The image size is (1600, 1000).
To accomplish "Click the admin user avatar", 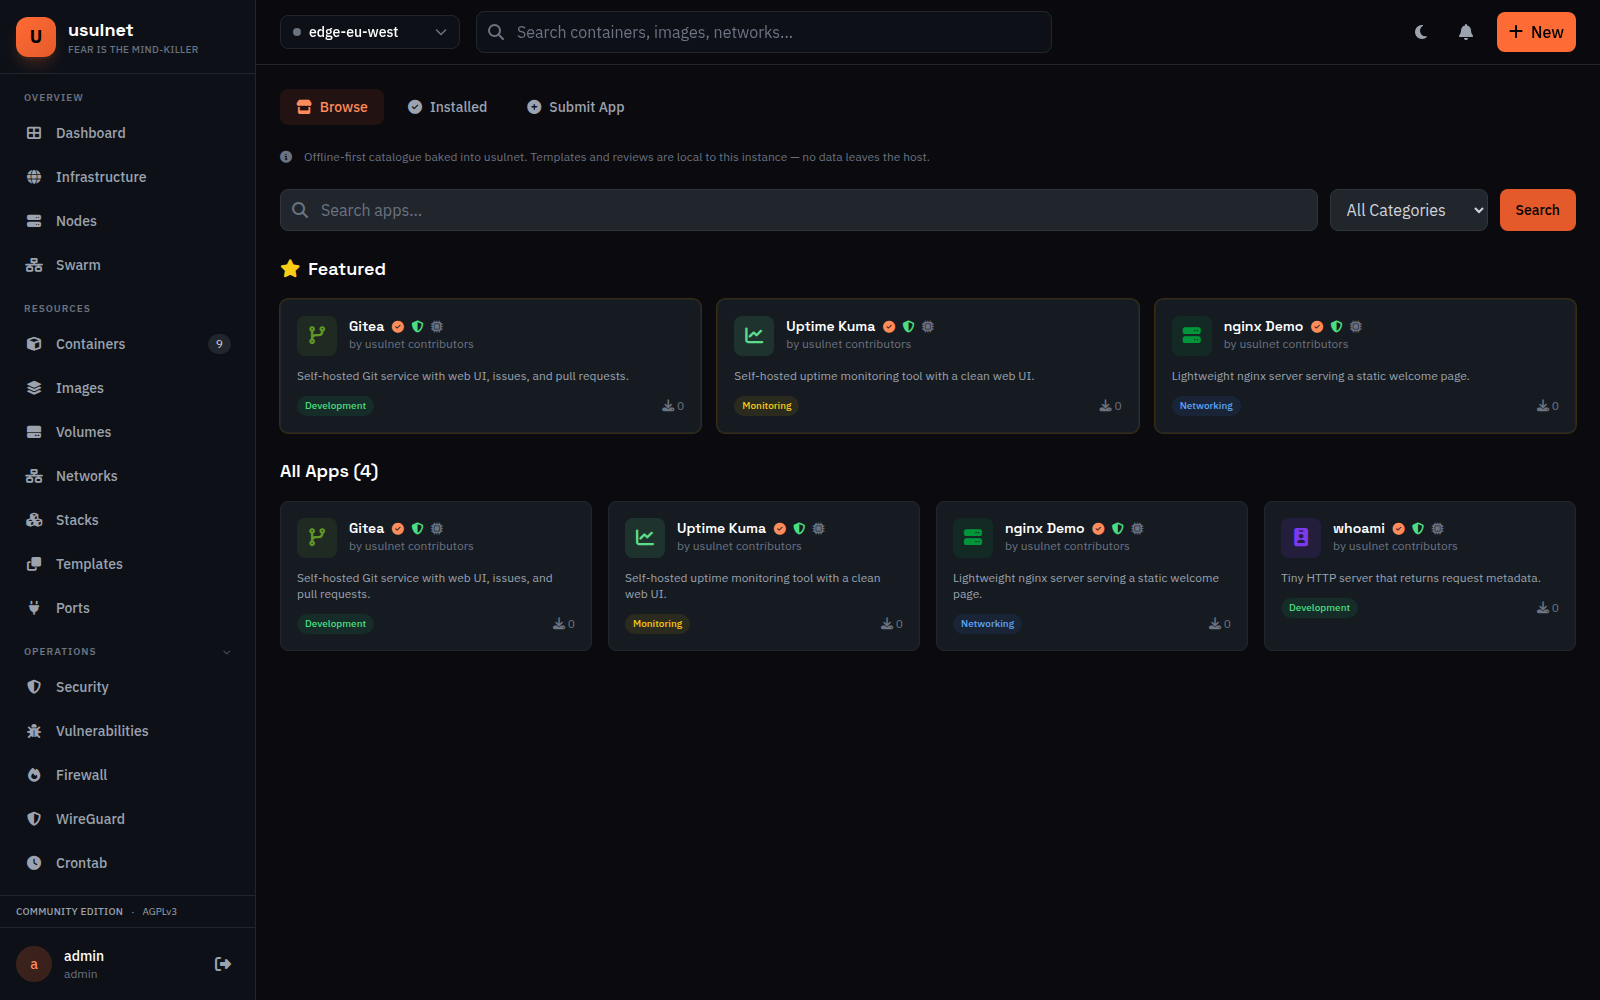I will (34, 964).
